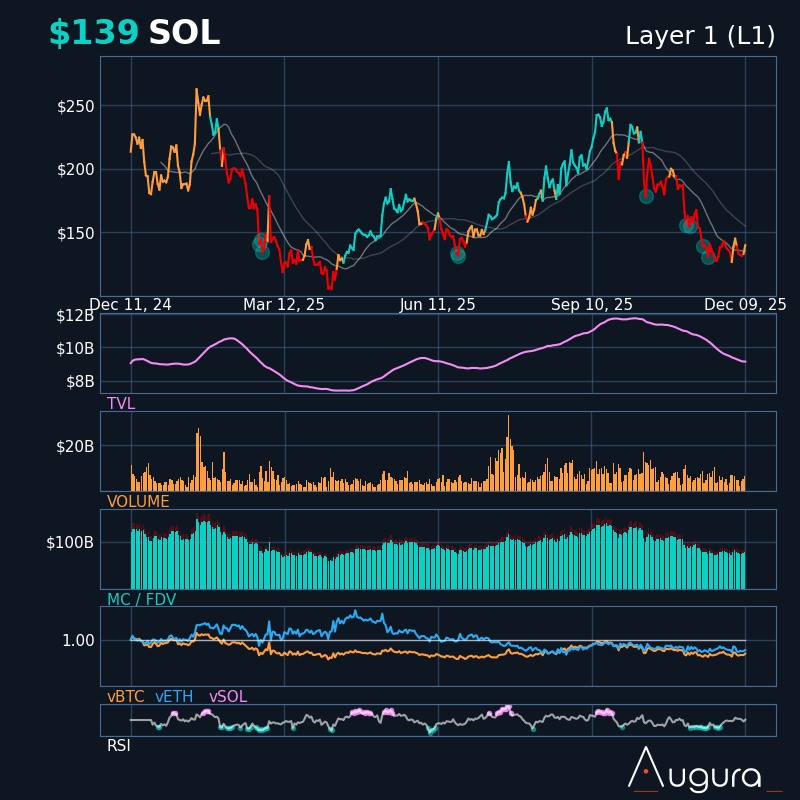Click the $20B volume axis label

click(76, 447)
